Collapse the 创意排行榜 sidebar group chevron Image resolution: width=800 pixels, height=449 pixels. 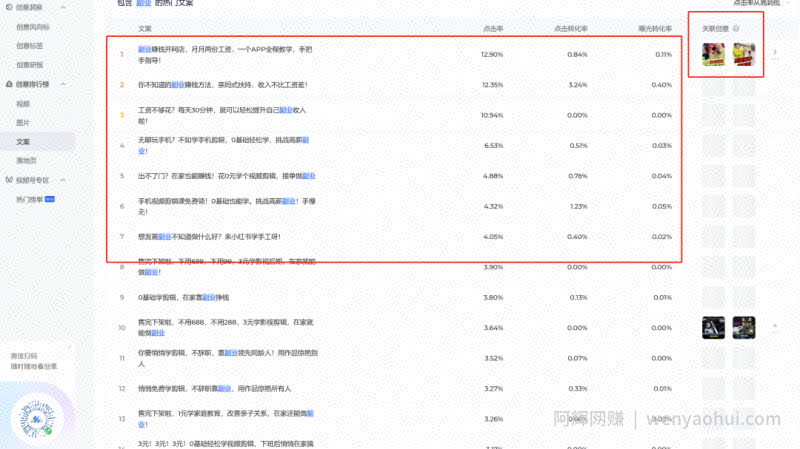pos(63,84)
